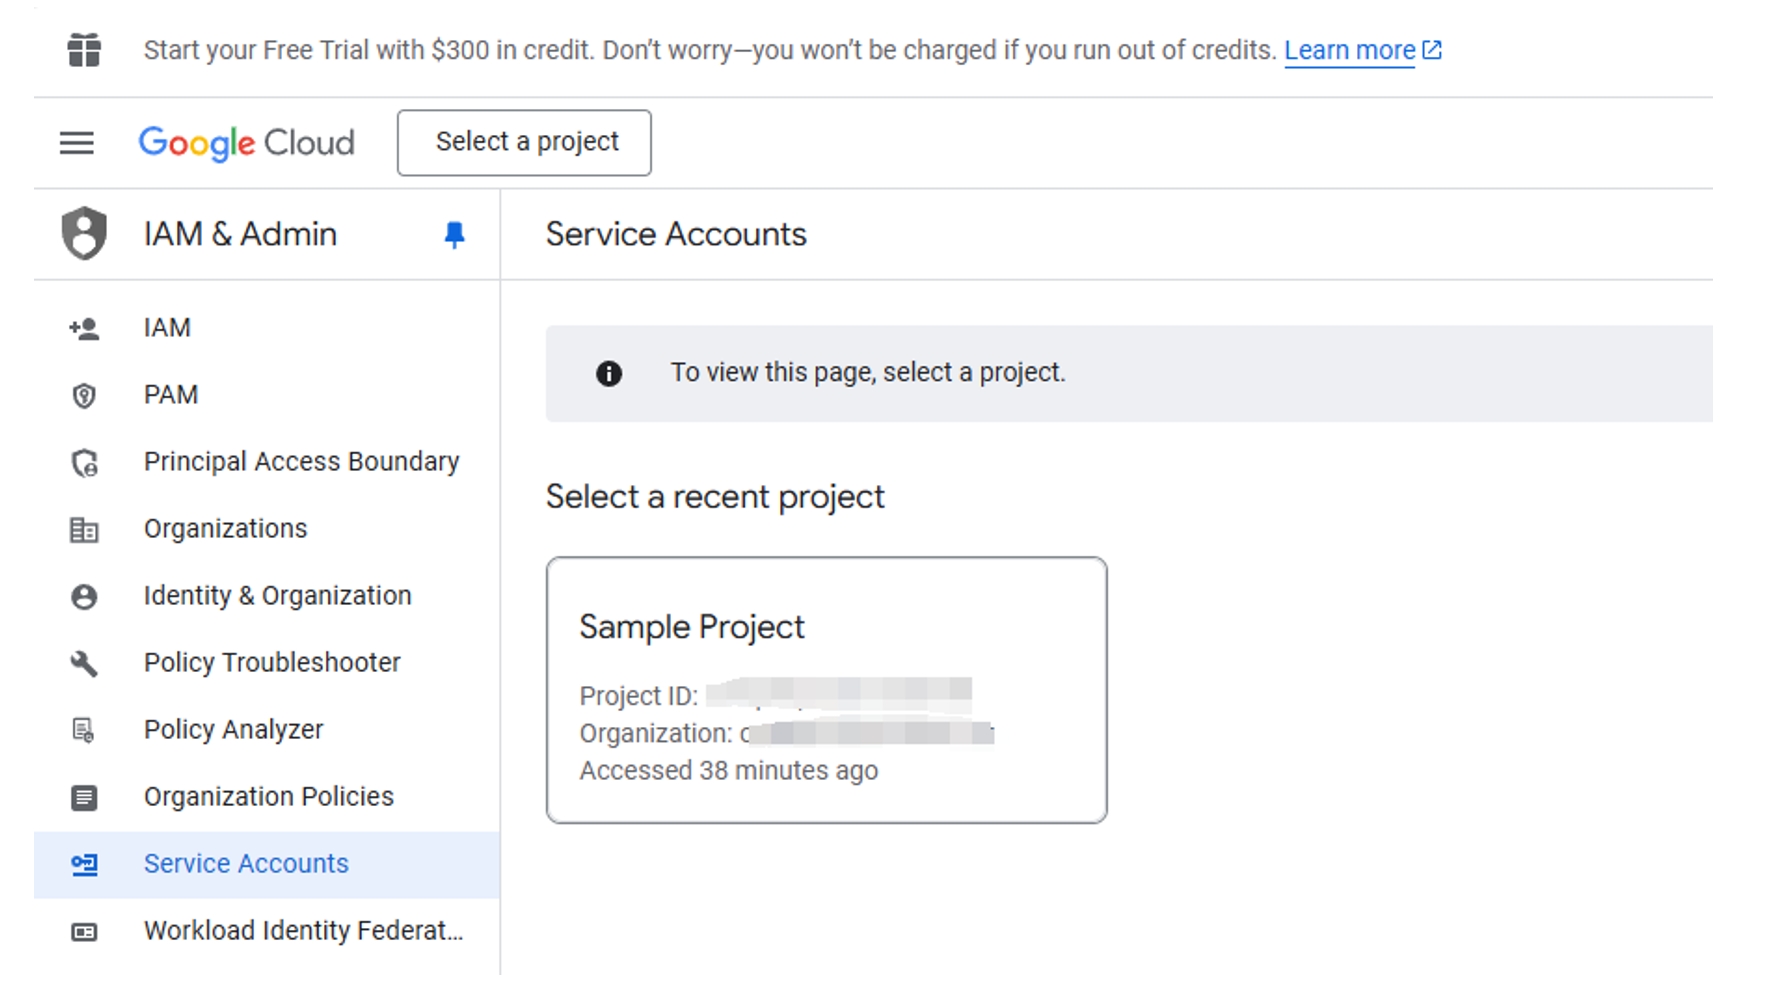Select the Sample Project card
This screenshot has width=1769, height=989.
pos(826,690)
